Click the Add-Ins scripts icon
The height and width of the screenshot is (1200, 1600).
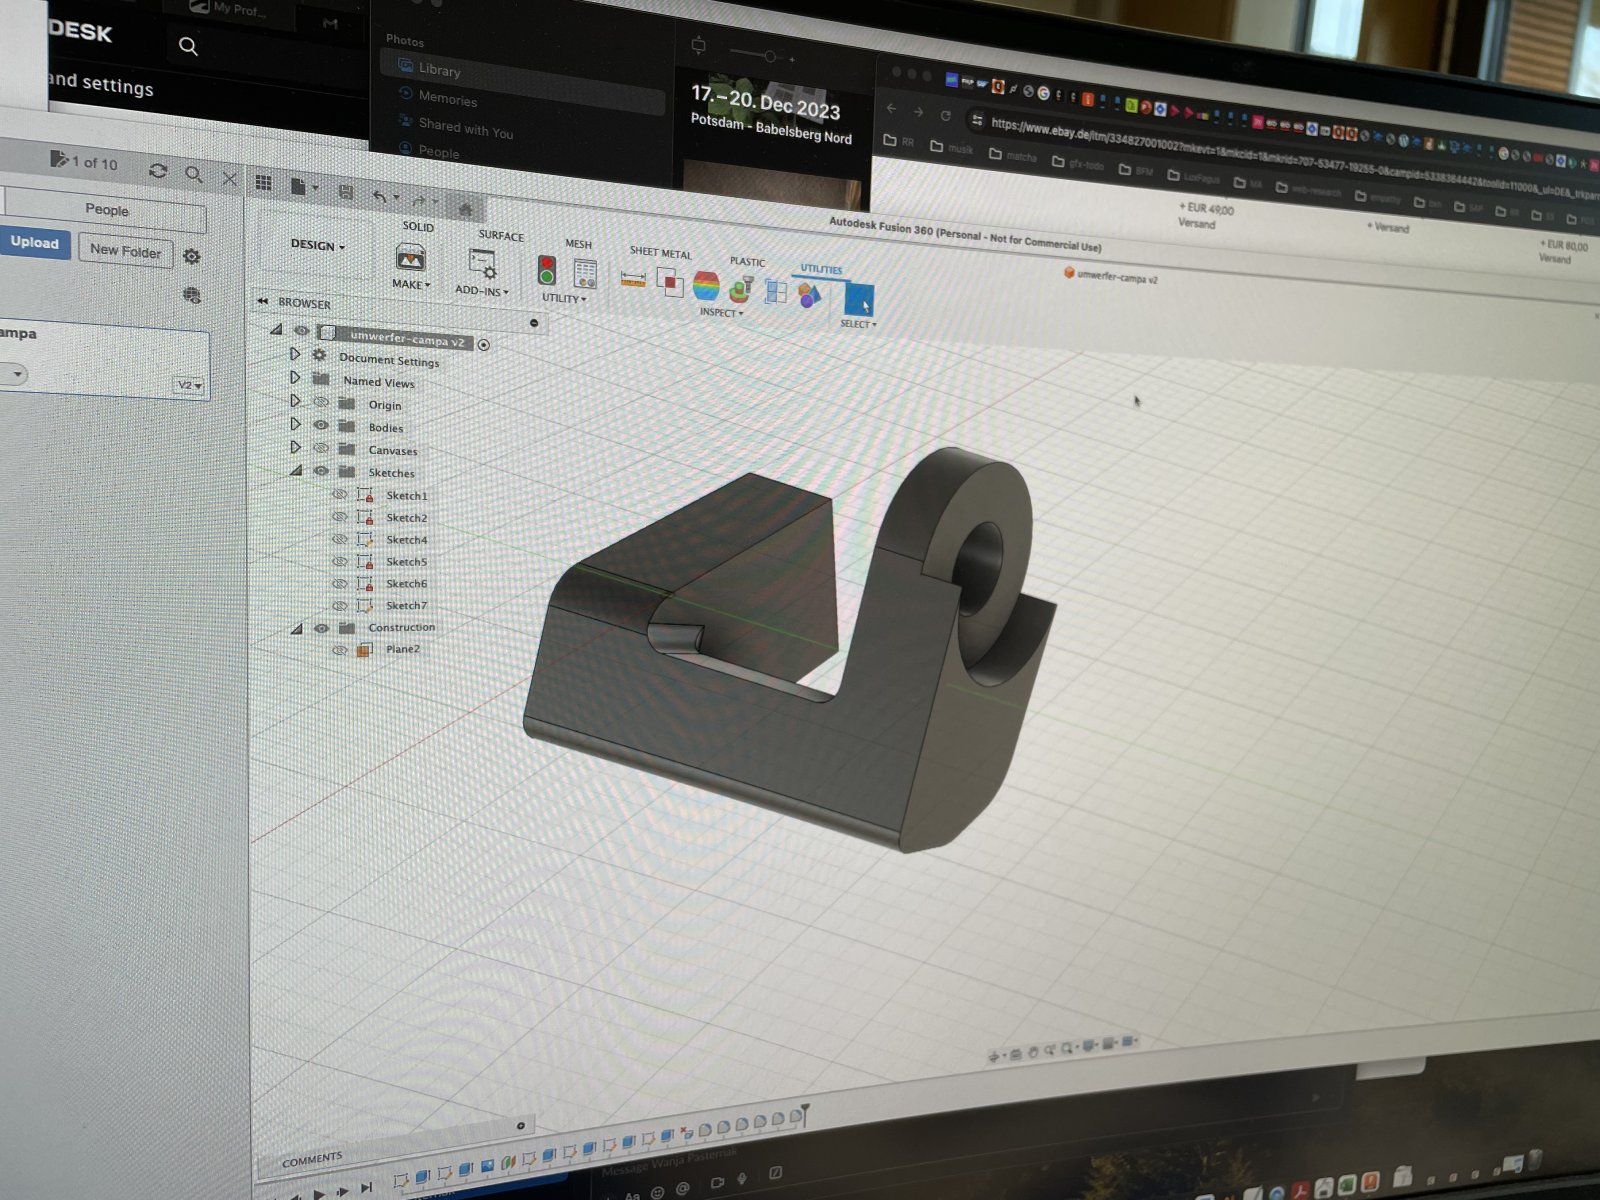(x=482, y=265)
